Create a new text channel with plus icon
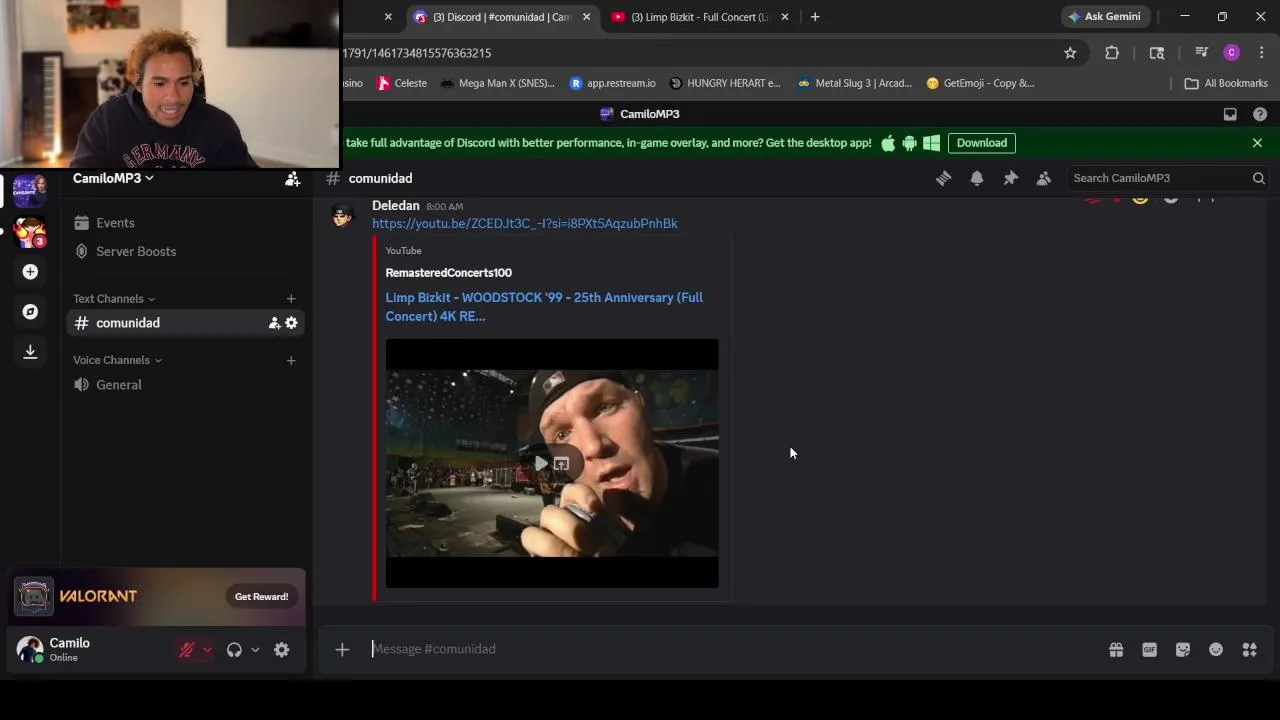1280x720 pixels. click(x=291, y=298)
